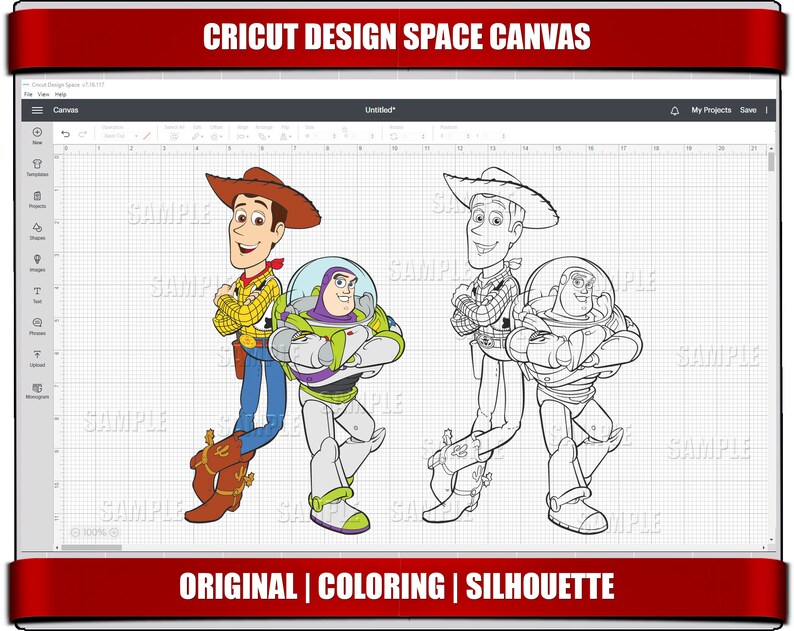Image resolution: width=794 pixels, height=631 pixels.
Task: Expand the Align dropdown
Action: (x=243, y=136)
